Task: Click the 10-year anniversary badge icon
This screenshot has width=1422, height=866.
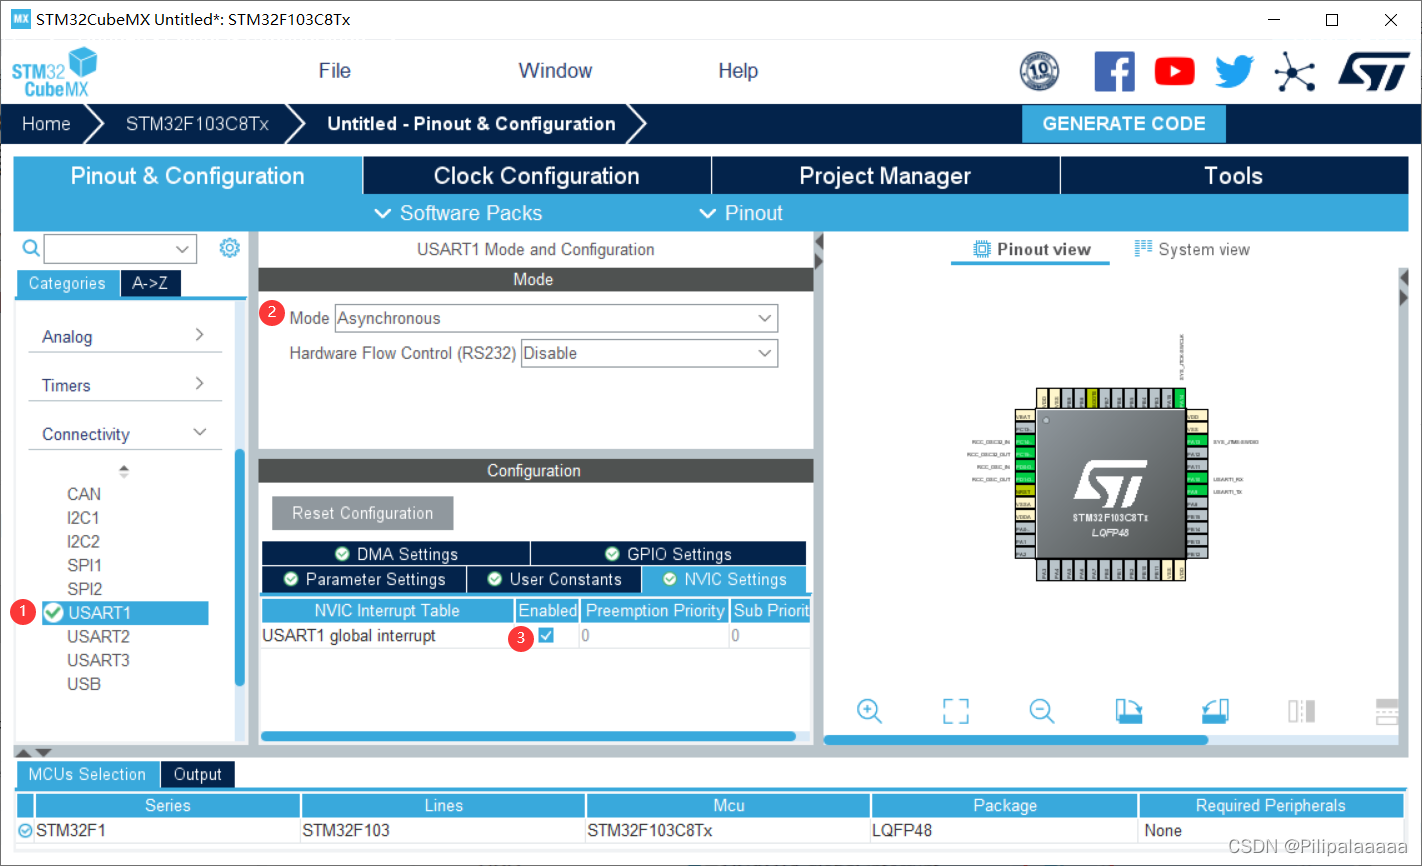Action: click(1039, 71)
